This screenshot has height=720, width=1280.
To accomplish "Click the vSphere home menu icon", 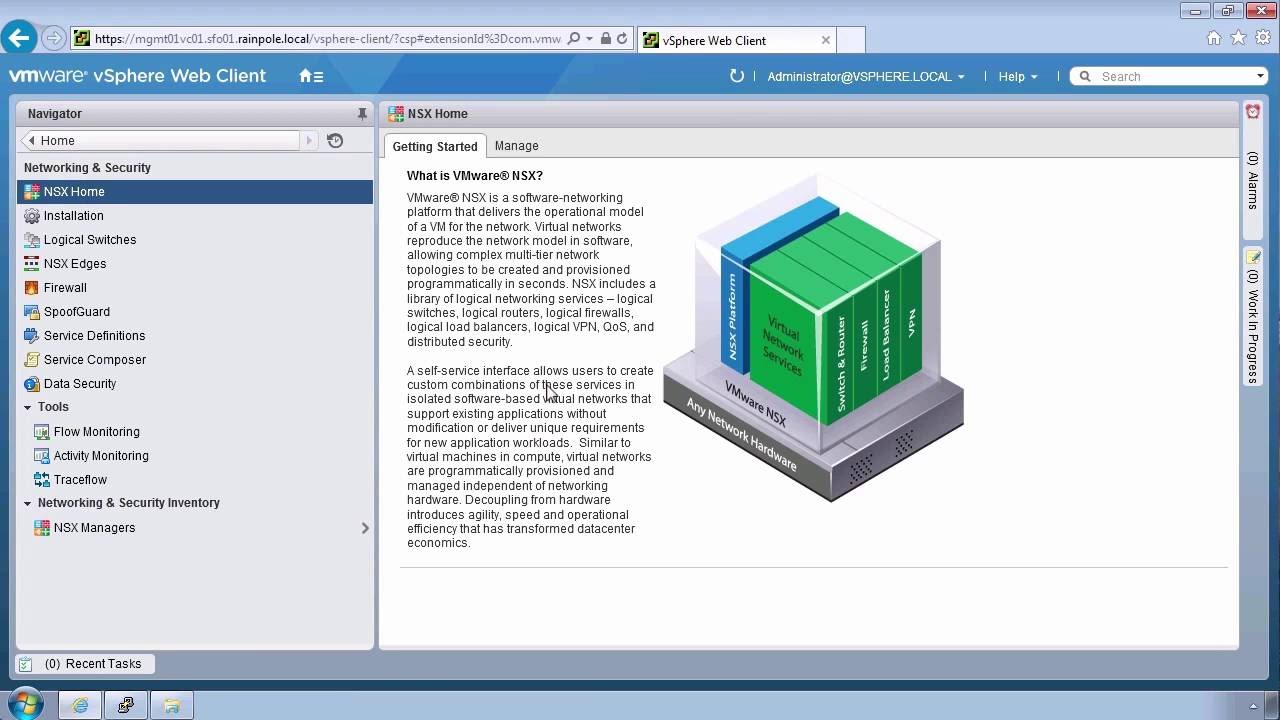I will pyautogui.click(x=311, y=76).
